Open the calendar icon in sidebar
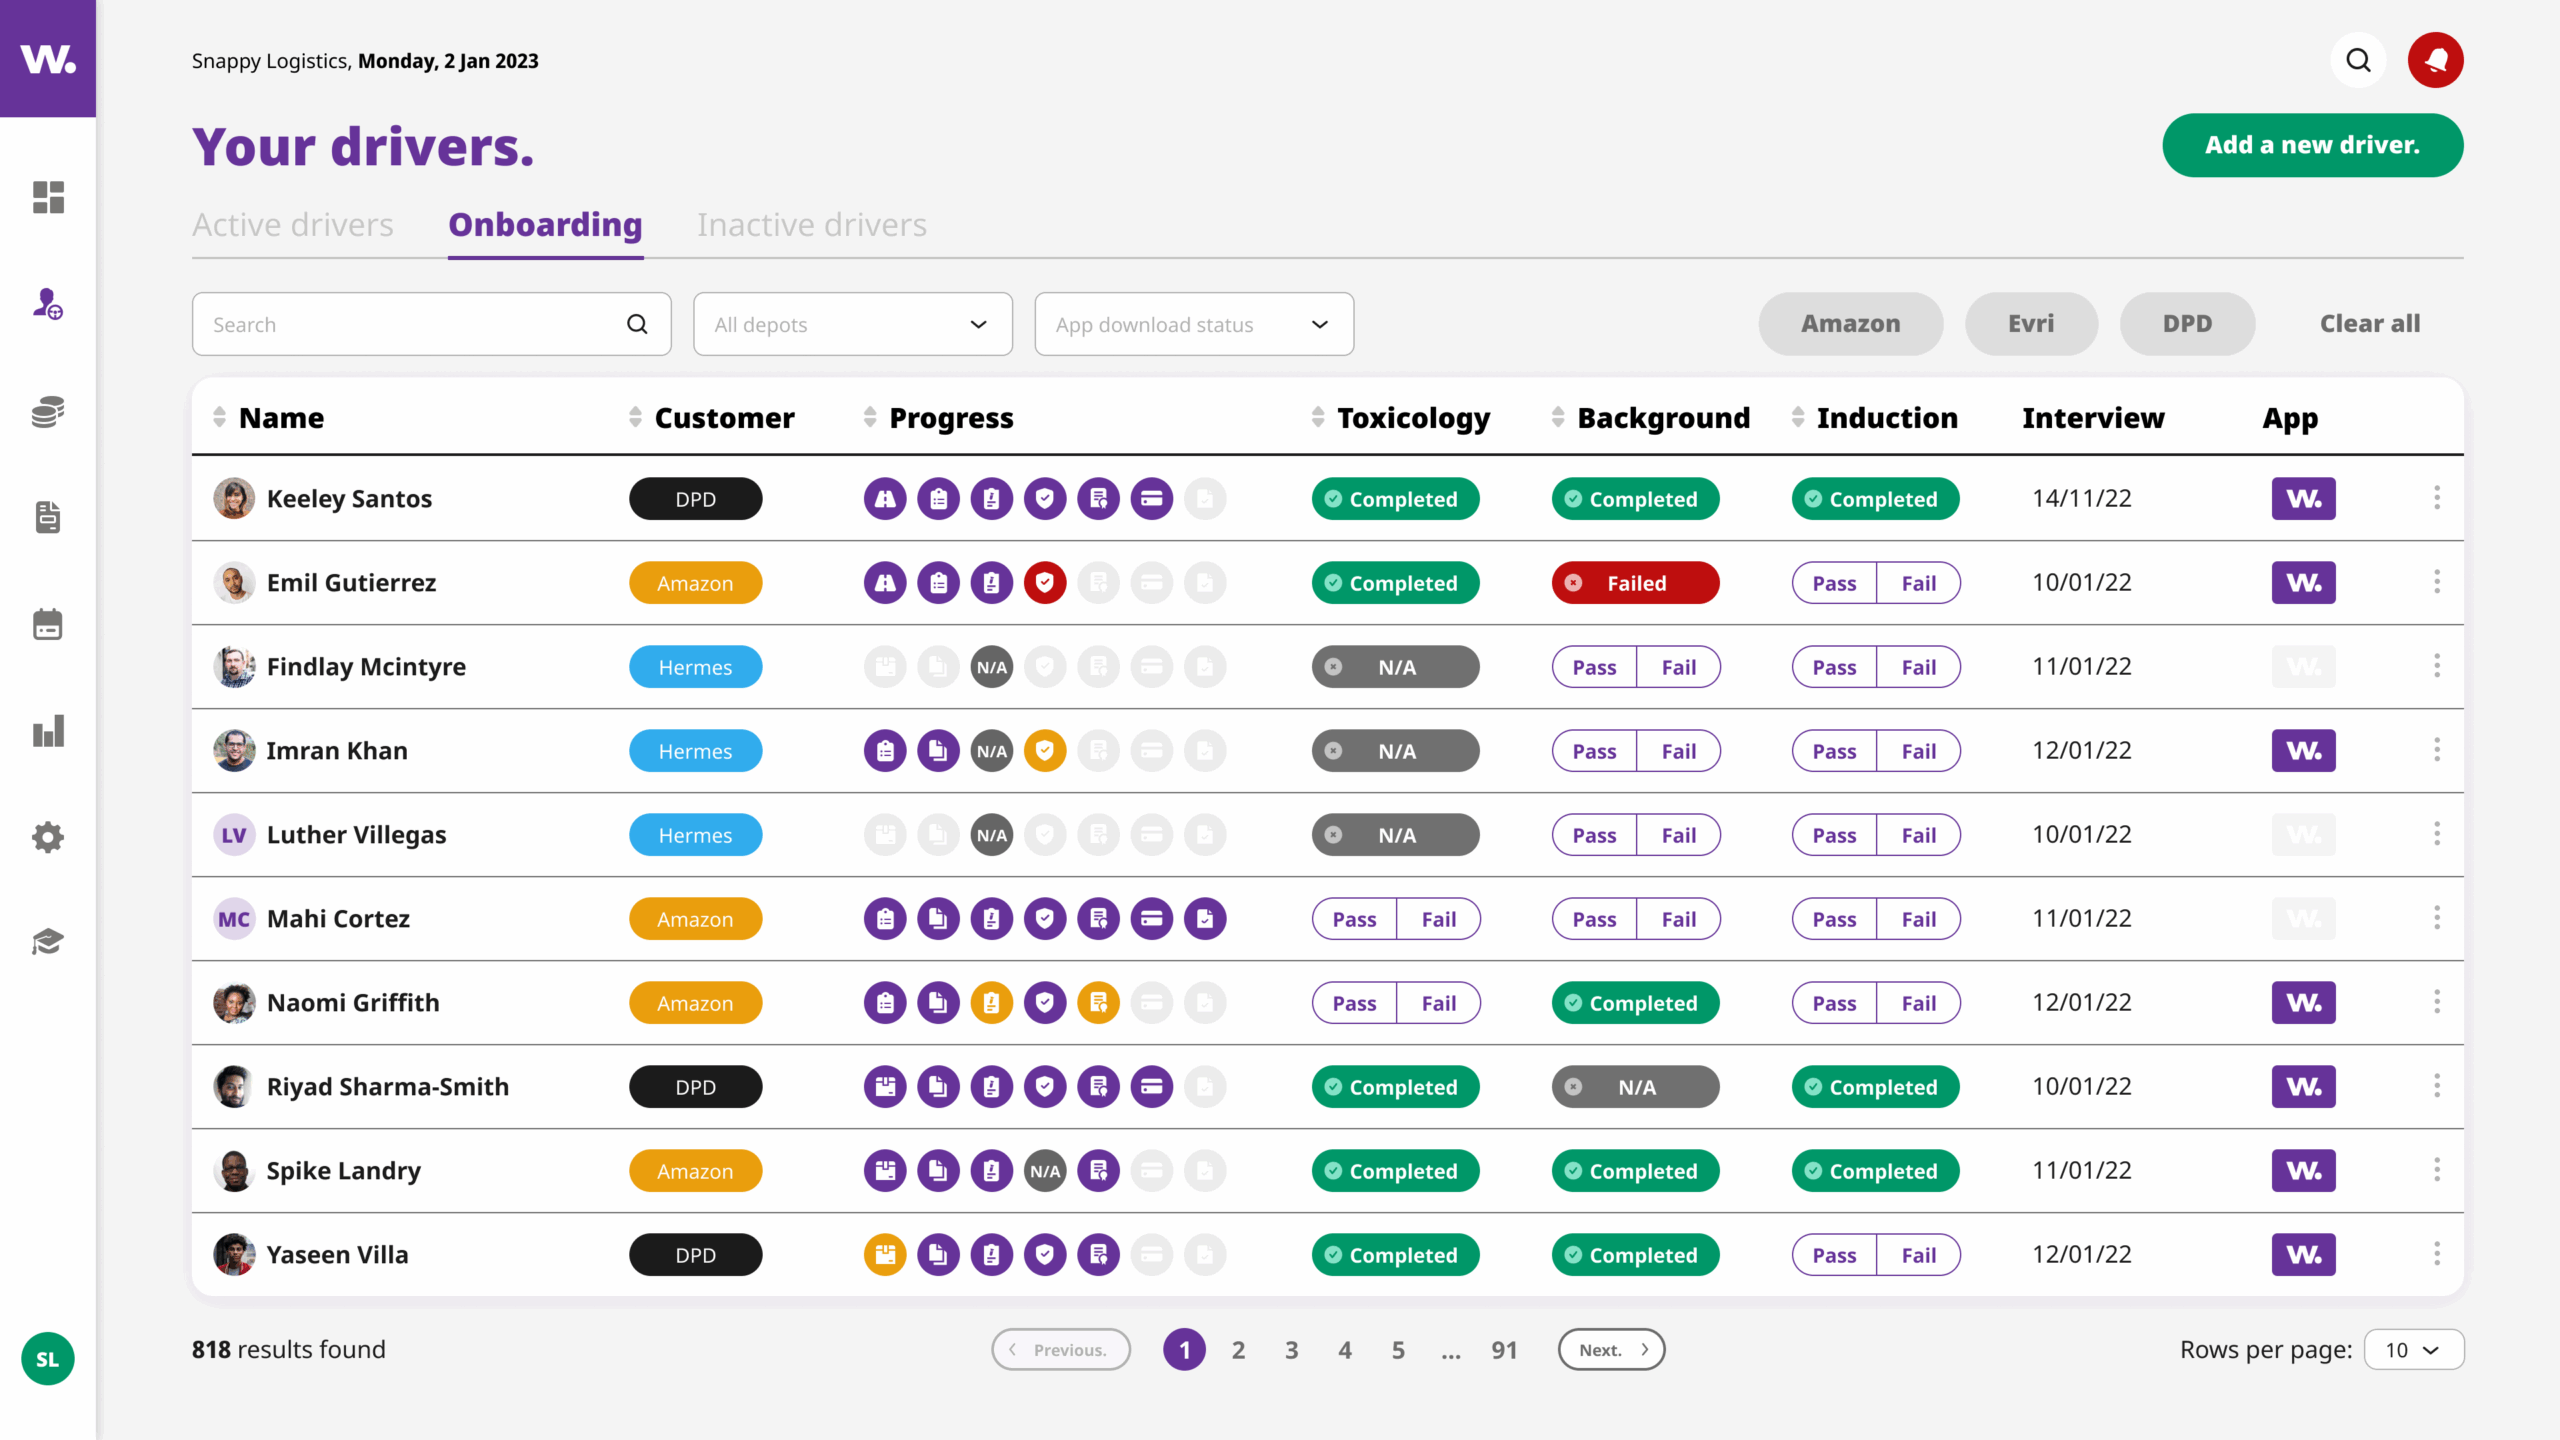Viewport: 2560px width, 1440px height. pos(48,624)
